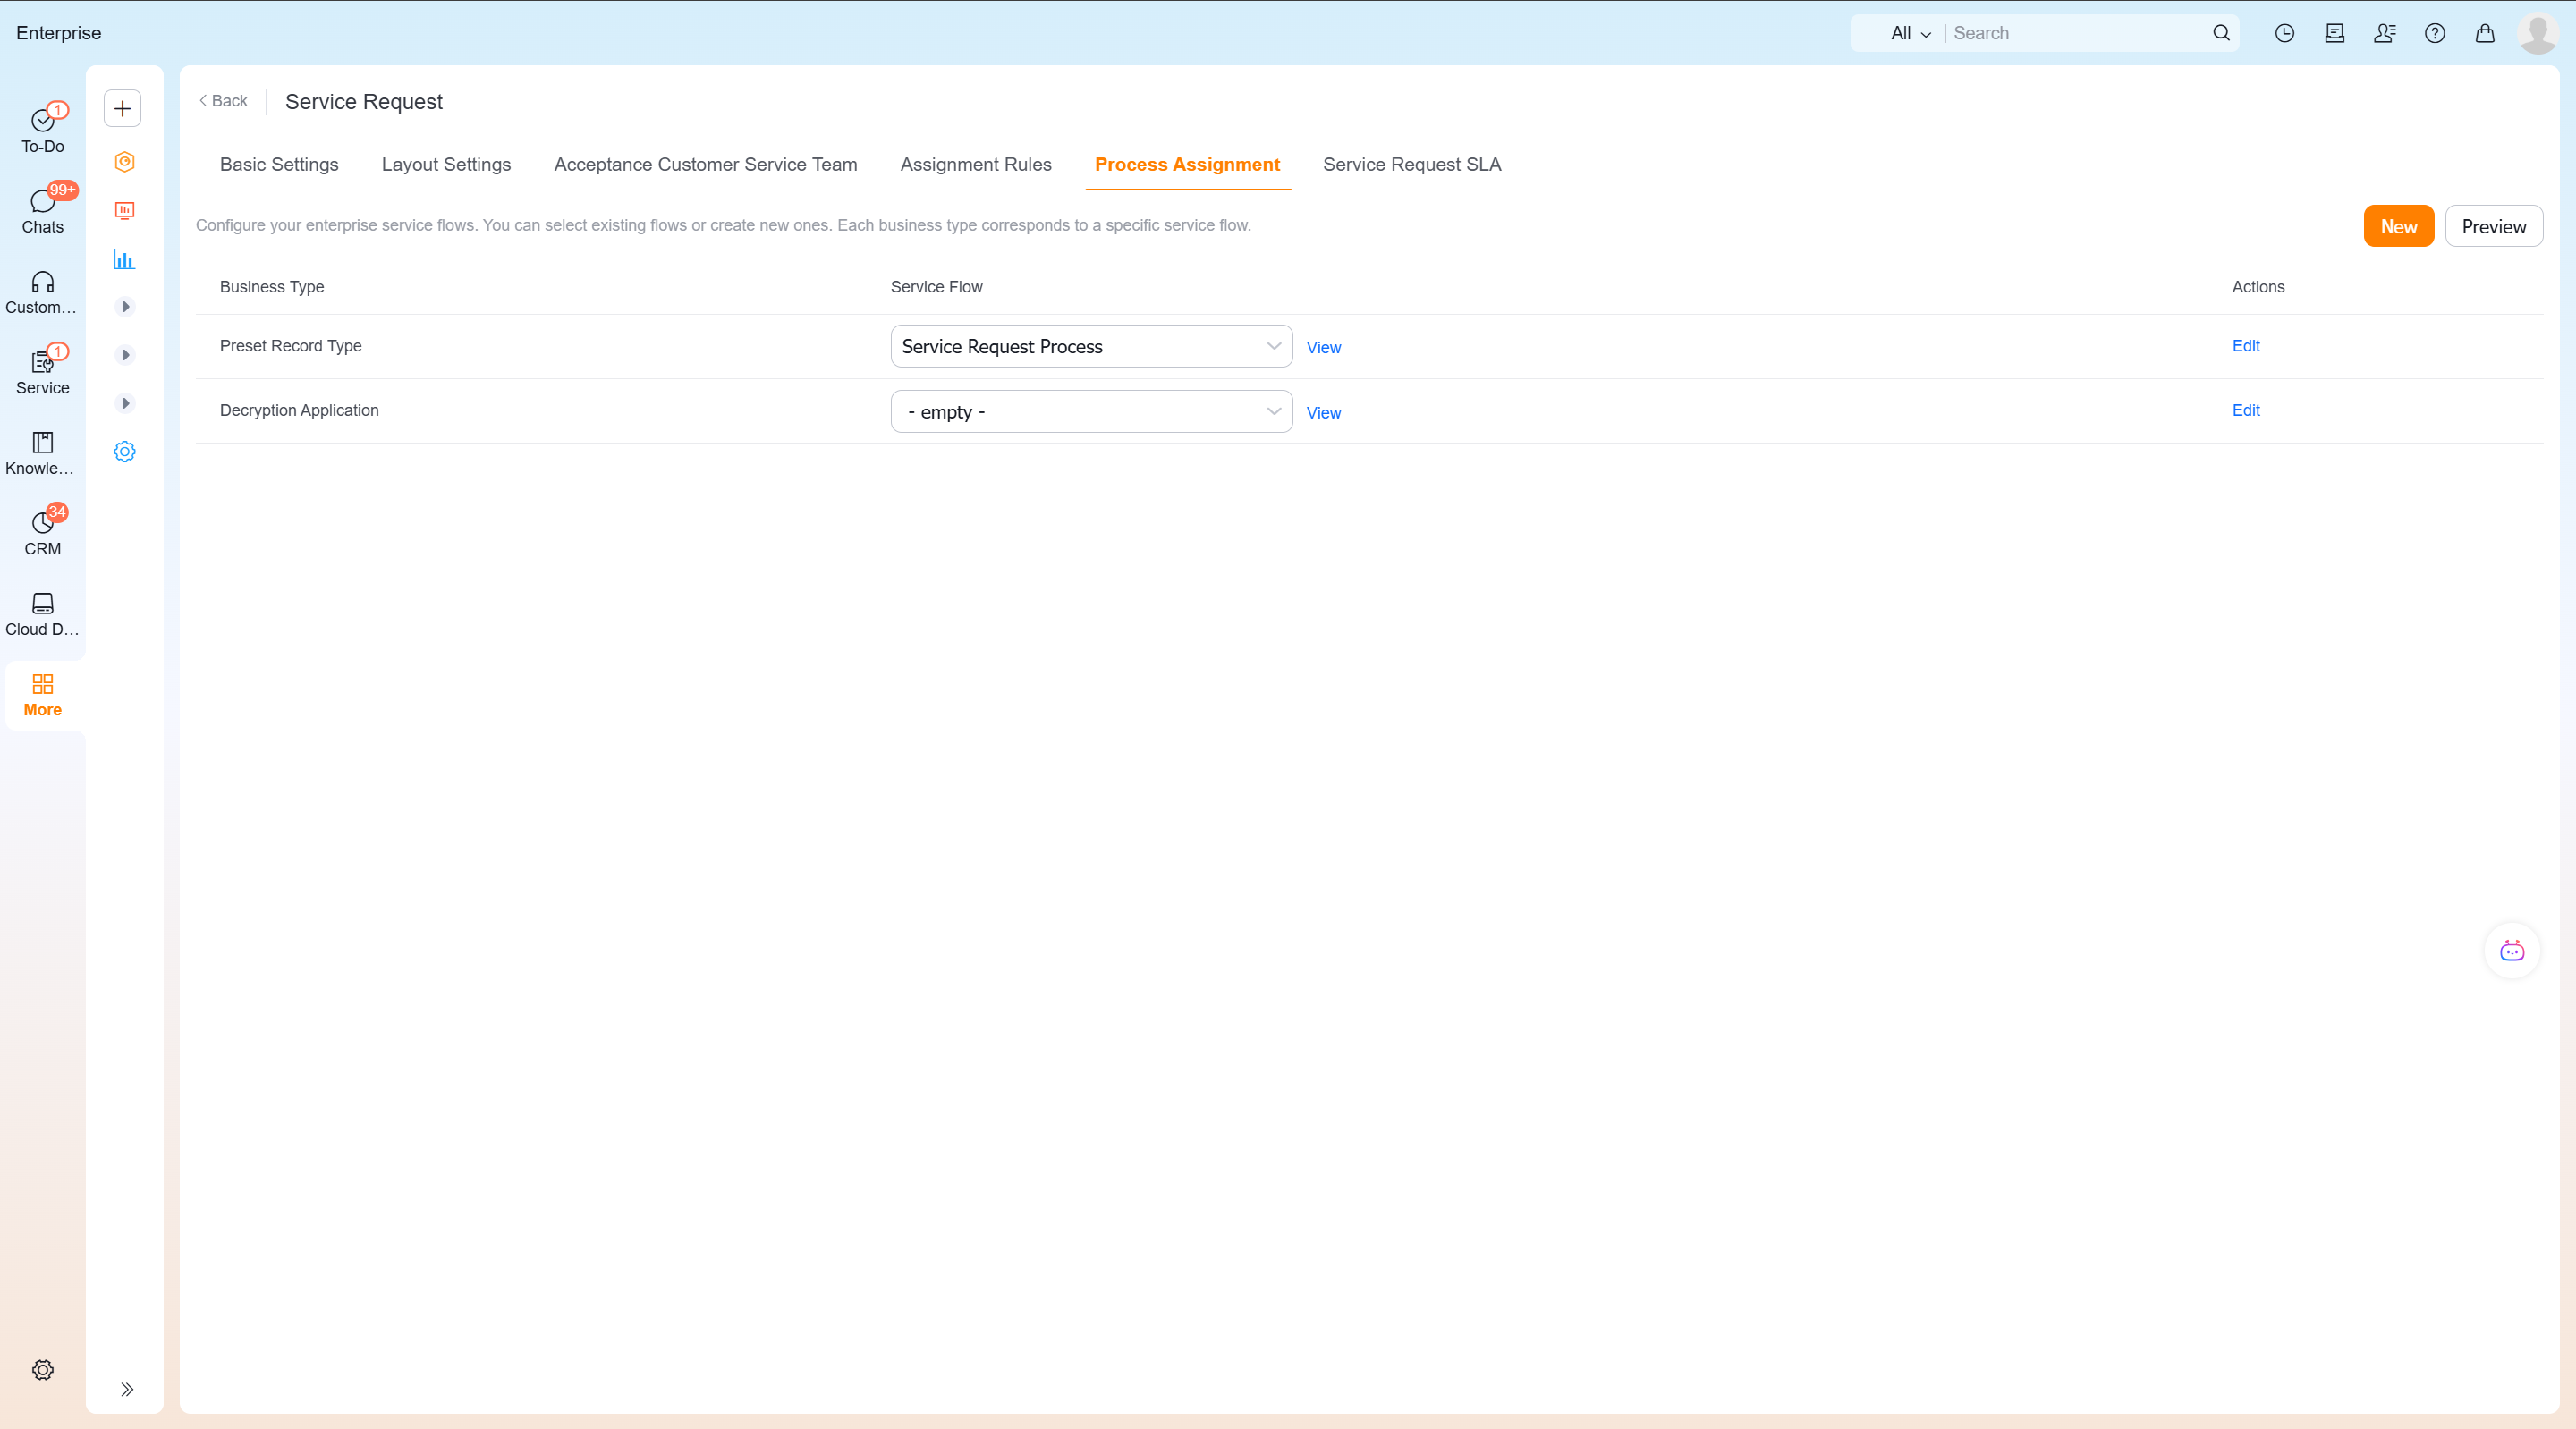The image size is (2576, 1429).
Task: Open Acceptance Customer Service Team tab
Action: pos(705,164)
